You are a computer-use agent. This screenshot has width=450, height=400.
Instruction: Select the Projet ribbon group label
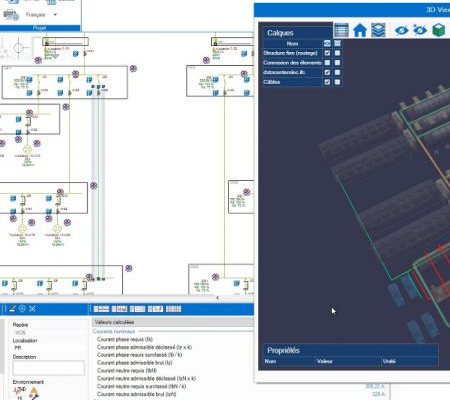40,28
